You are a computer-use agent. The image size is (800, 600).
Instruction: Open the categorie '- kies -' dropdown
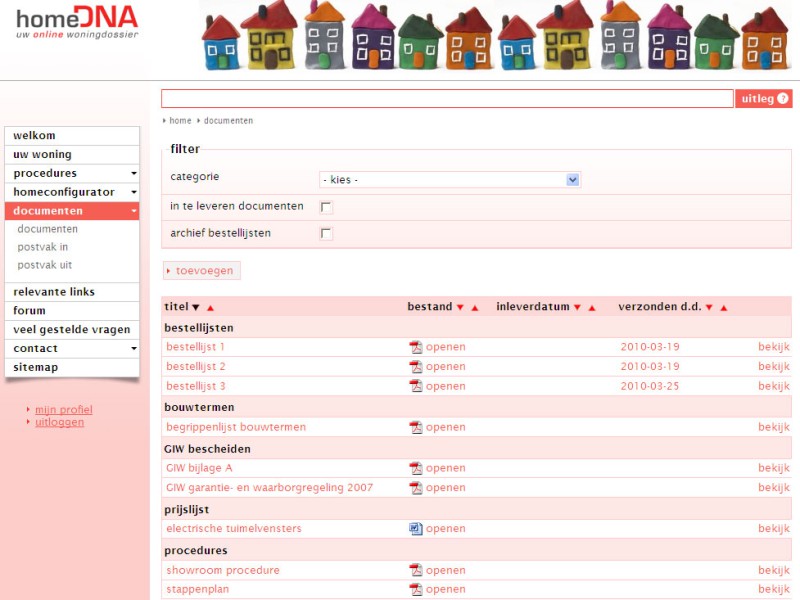pyautogui.click(x=450, y=180)
